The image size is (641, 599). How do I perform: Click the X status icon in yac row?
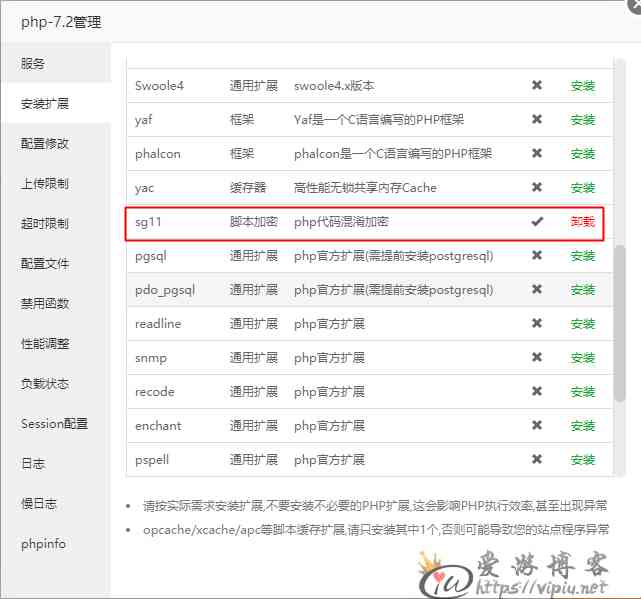[537, 187]
